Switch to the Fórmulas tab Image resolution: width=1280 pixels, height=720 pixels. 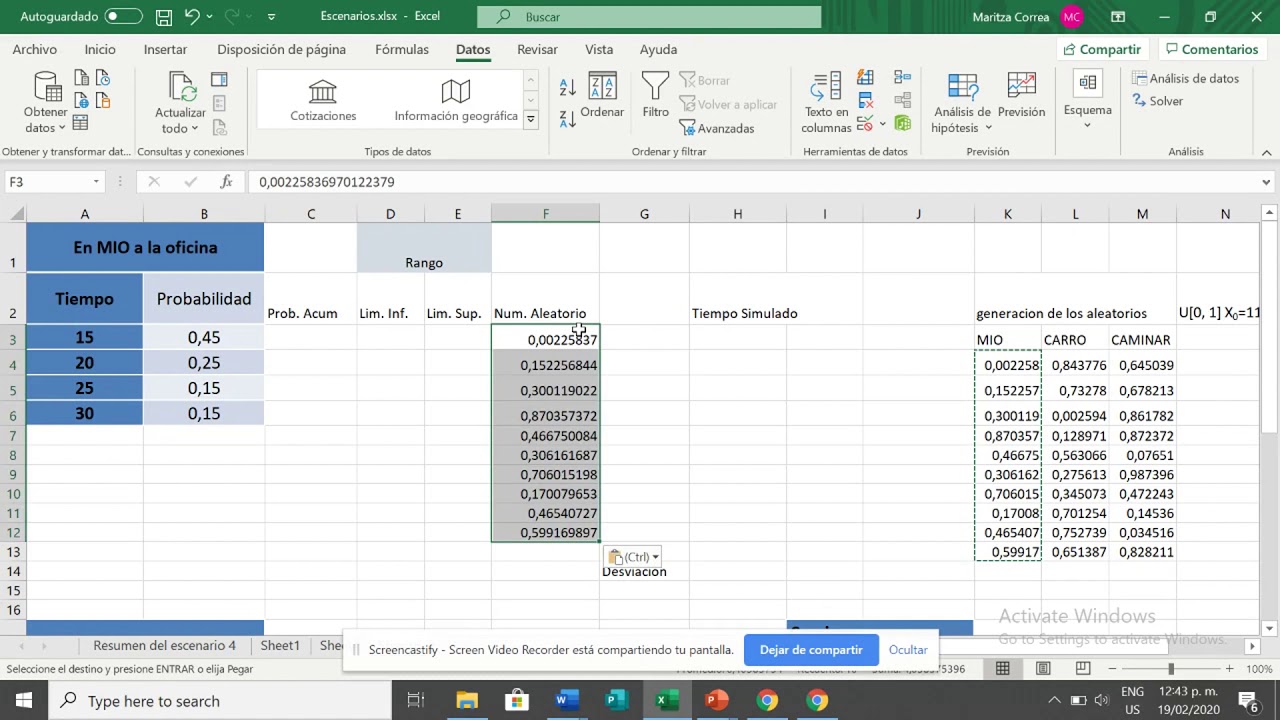tap(401, 49)
